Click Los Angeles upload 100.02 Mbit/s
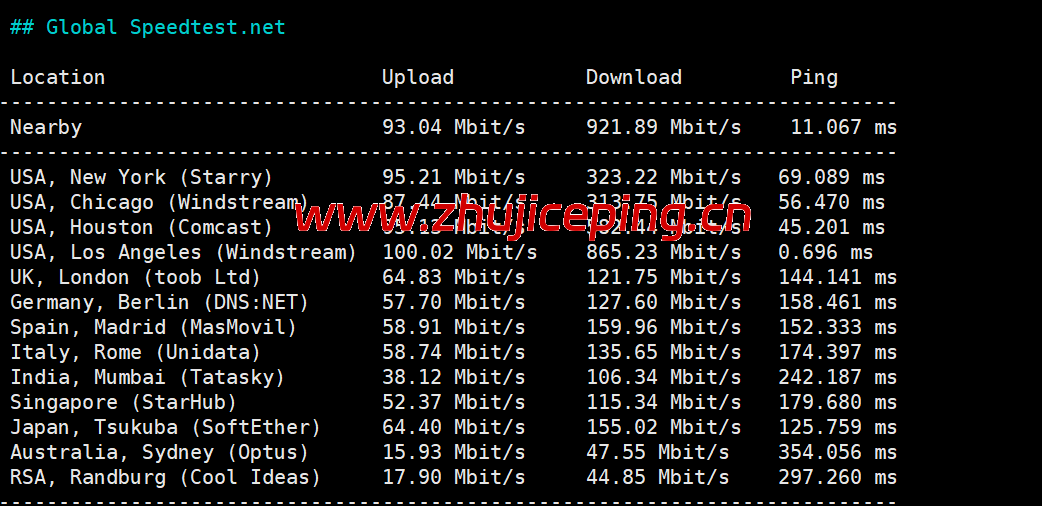The height and width of the screenshot is (506, 1042). [x=459, y=252]
